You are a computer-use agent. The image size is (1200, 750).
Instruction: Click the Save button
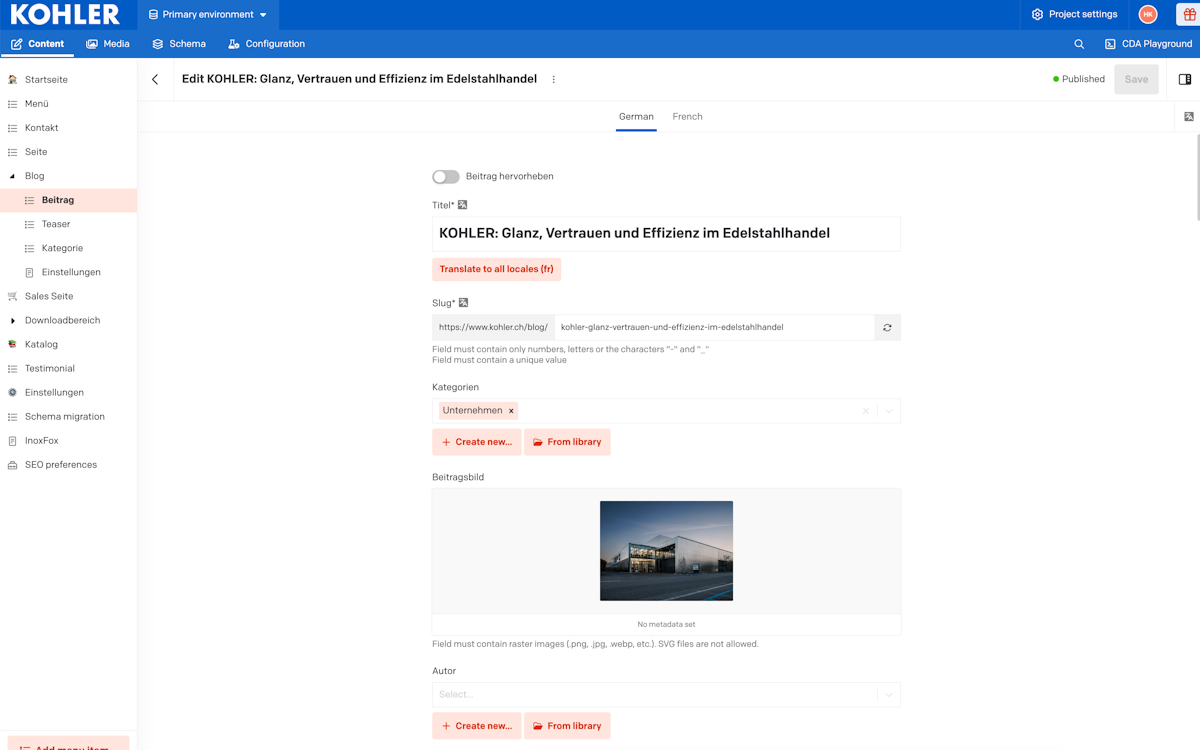tap(1136, 79)
